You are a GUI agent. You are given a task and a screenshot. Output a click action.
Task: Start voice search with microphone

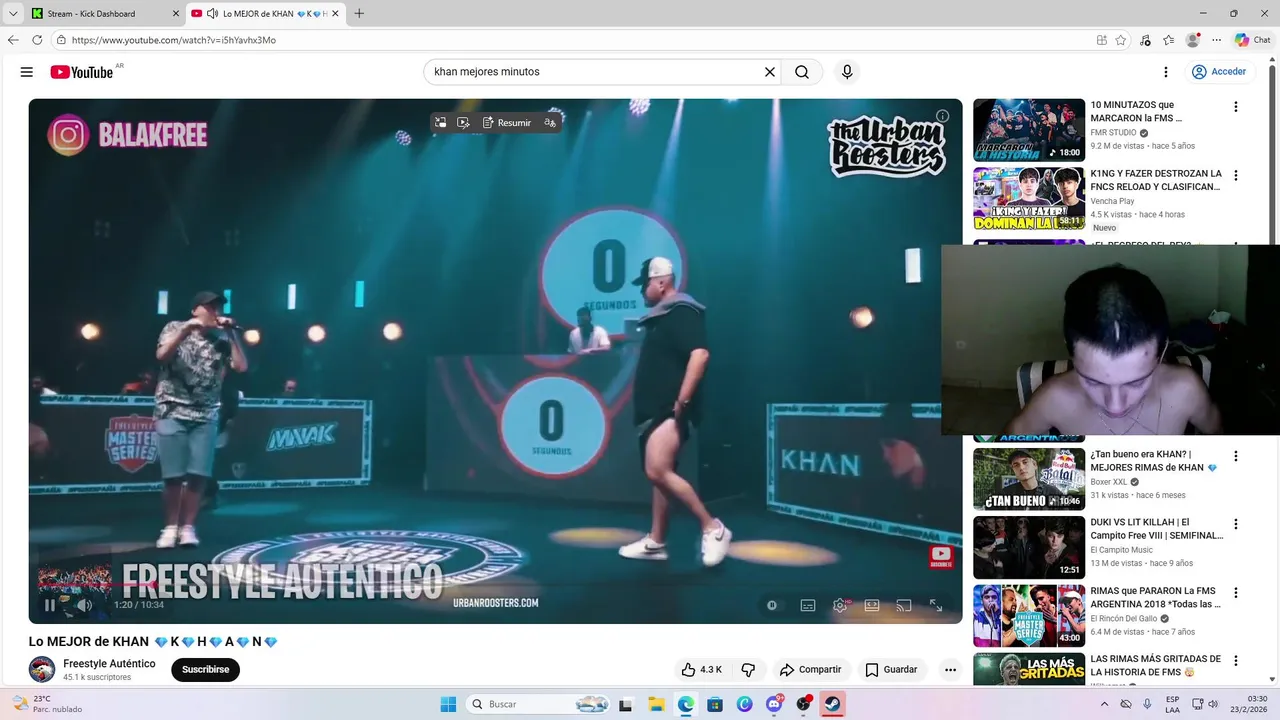click(x=847, y=72)
